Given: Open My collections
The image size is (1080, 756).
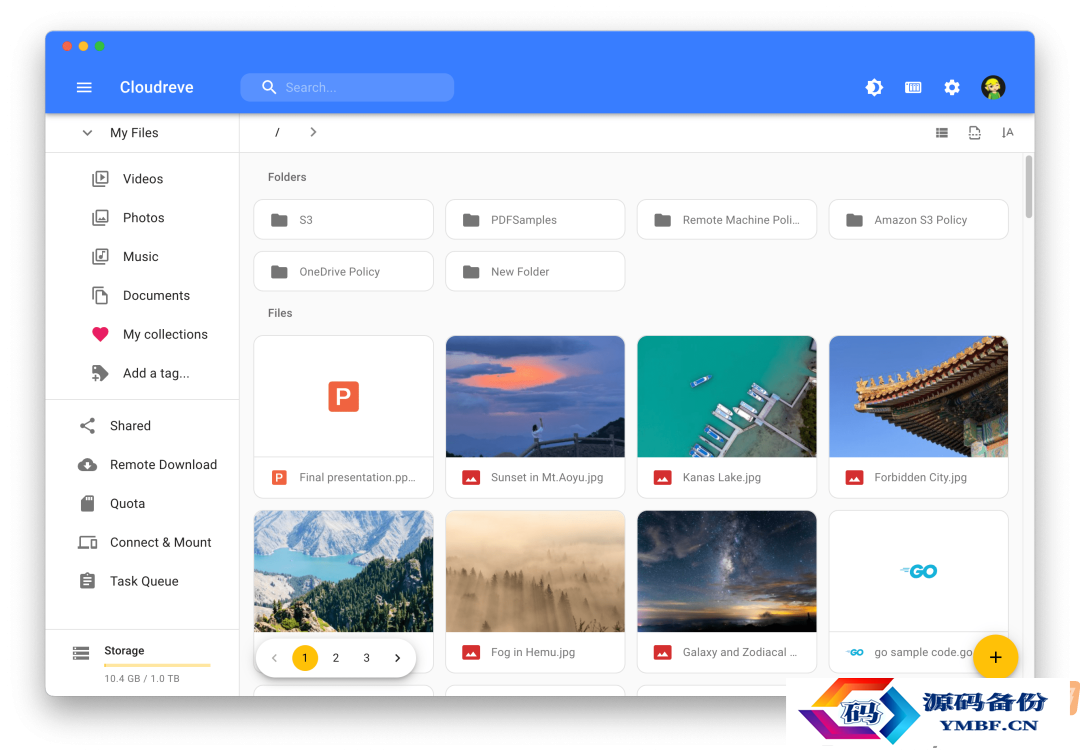Looking at the screenshot, I should (x=143, y=335).
